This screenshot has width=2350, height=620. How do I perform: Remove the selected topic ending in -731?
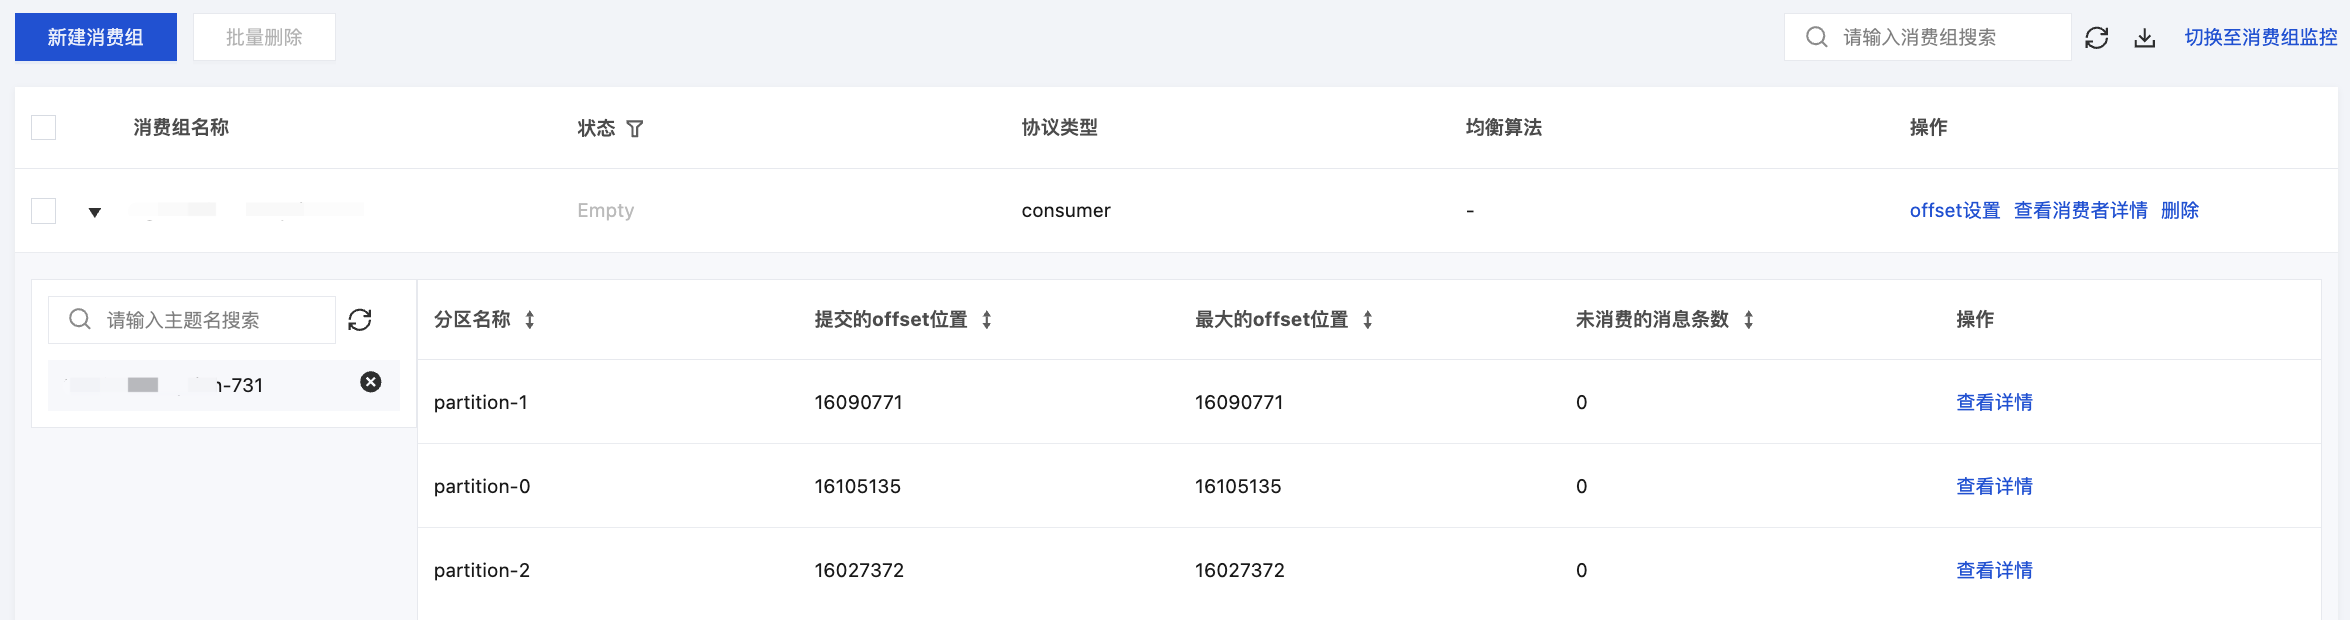pyautogui.click(x=371, y=382)
